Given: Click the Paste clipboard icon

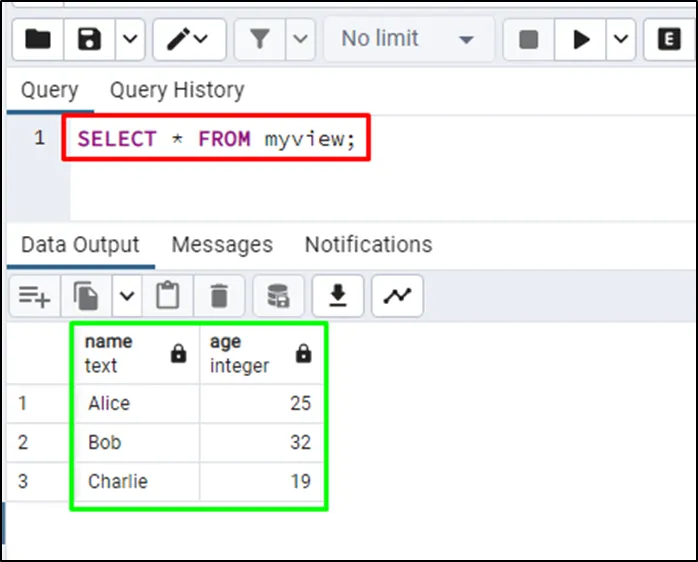Looking at the screenshot, I should tap(168, 296).
